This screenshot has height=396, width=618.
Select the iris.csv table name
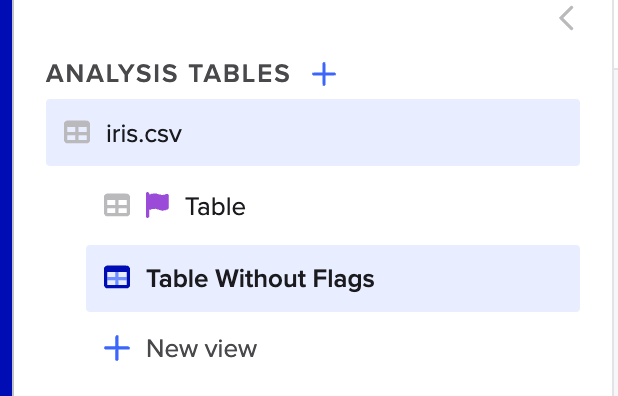coord(144,133)
